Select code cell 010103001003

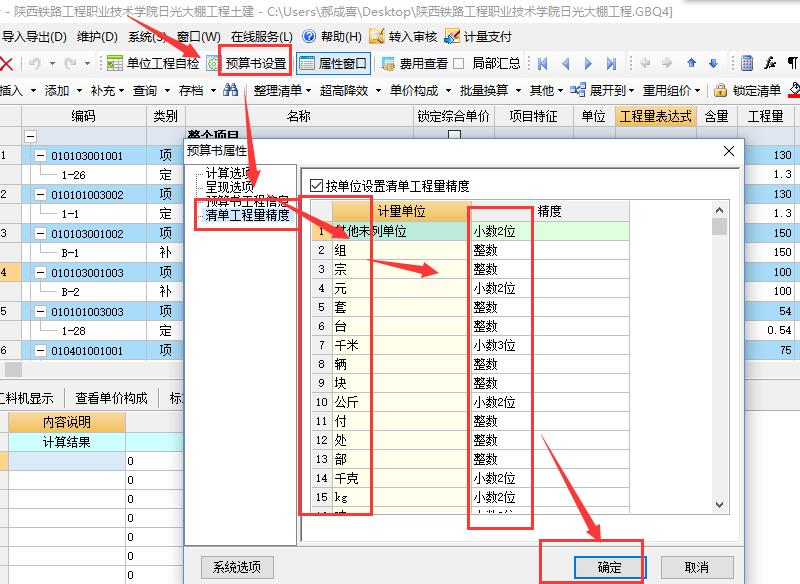pyautogui.click(x=88, y=272)
